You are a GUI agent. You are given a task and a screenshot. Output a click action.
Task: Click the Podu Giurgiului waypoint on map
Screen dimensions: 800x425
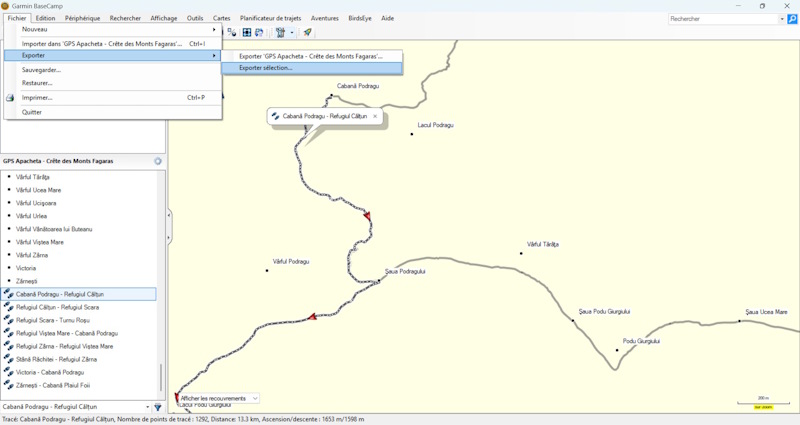[617, 350]
